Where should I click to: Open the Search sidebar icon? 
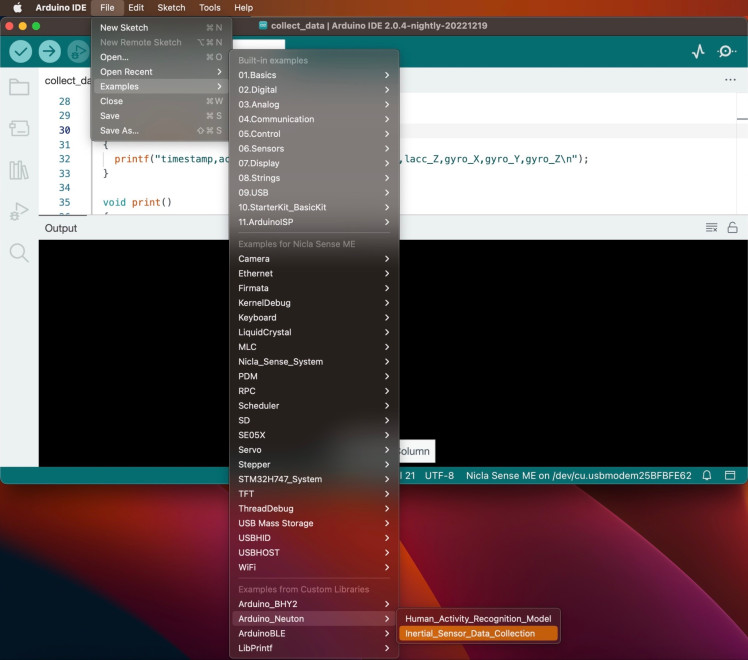click(19, 253)
